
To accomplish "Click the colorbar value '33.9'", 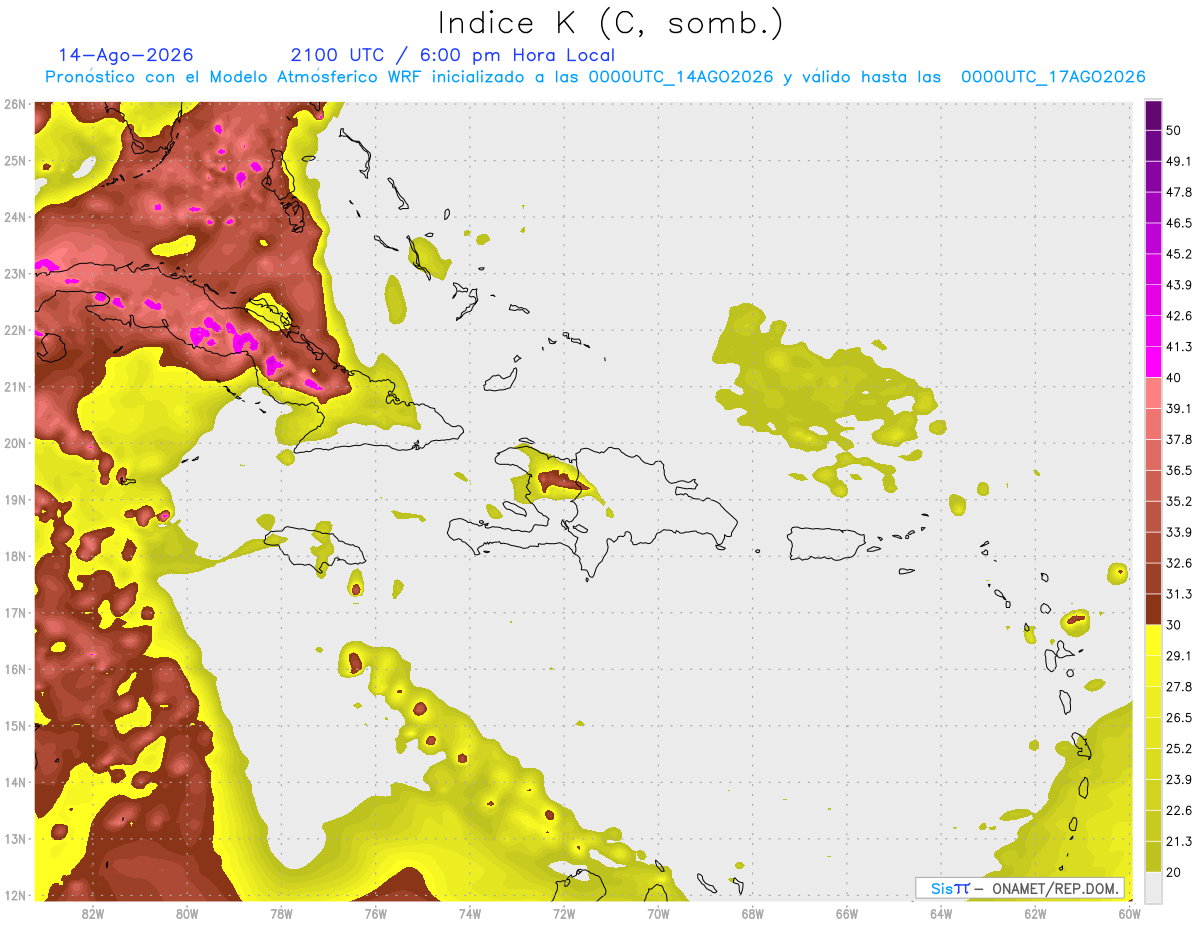I will (1179, 532).
